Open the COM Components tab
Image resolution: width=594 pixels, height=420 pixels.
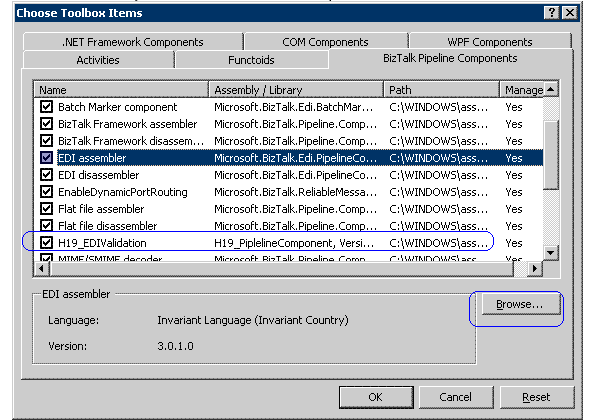point(325,42)
